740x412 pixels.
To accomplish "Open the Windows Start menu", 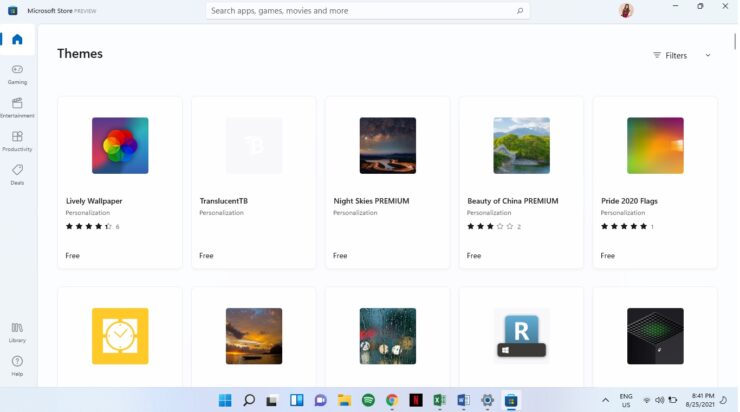I will (x=225, y=400).
